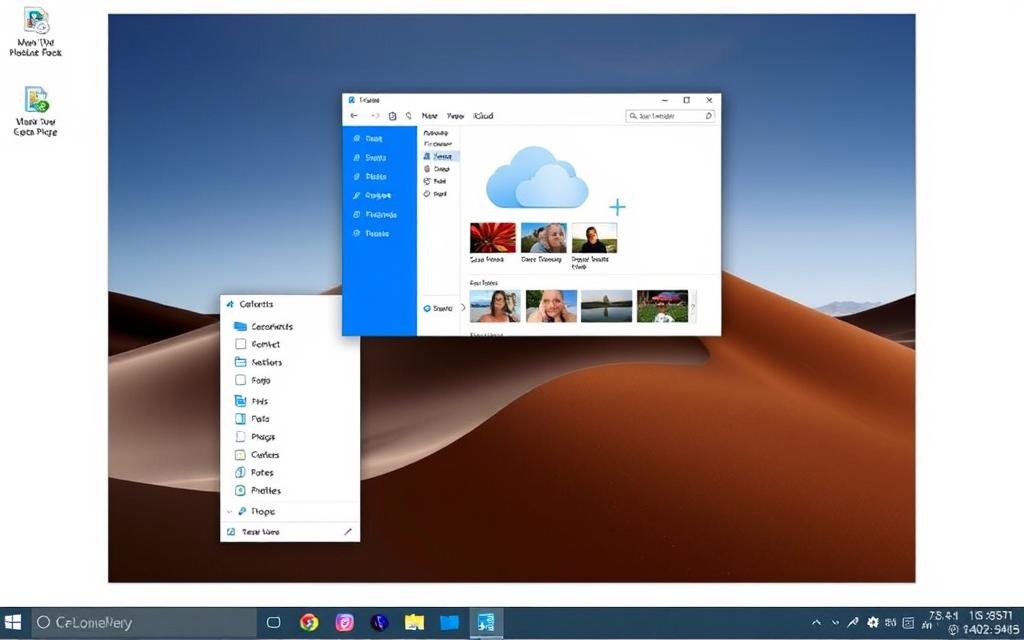Open the 'iCloud' menu item in toolbar
Image resolution: width=1024 pixels, height=640 pixels.
(x=483, y=116)
